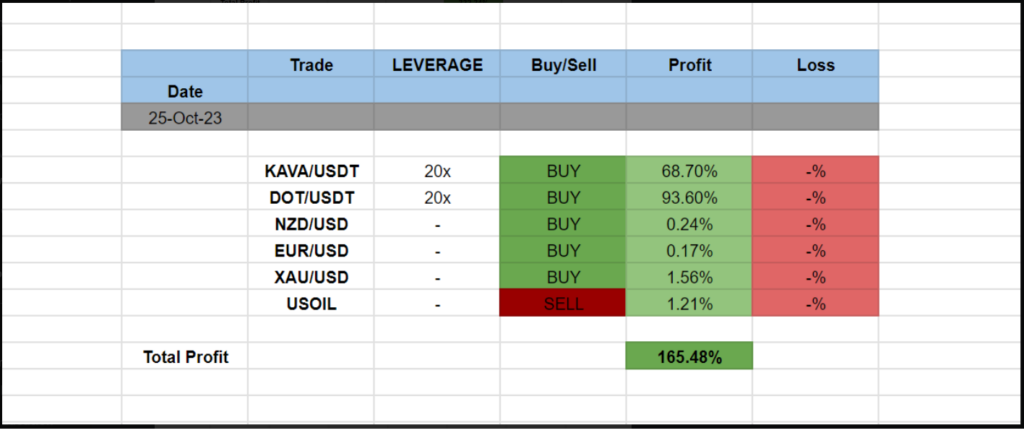This screenshot has width=1024, height=433.
Task: Select the 68.70% profit cell
Action: coord(688,171)
